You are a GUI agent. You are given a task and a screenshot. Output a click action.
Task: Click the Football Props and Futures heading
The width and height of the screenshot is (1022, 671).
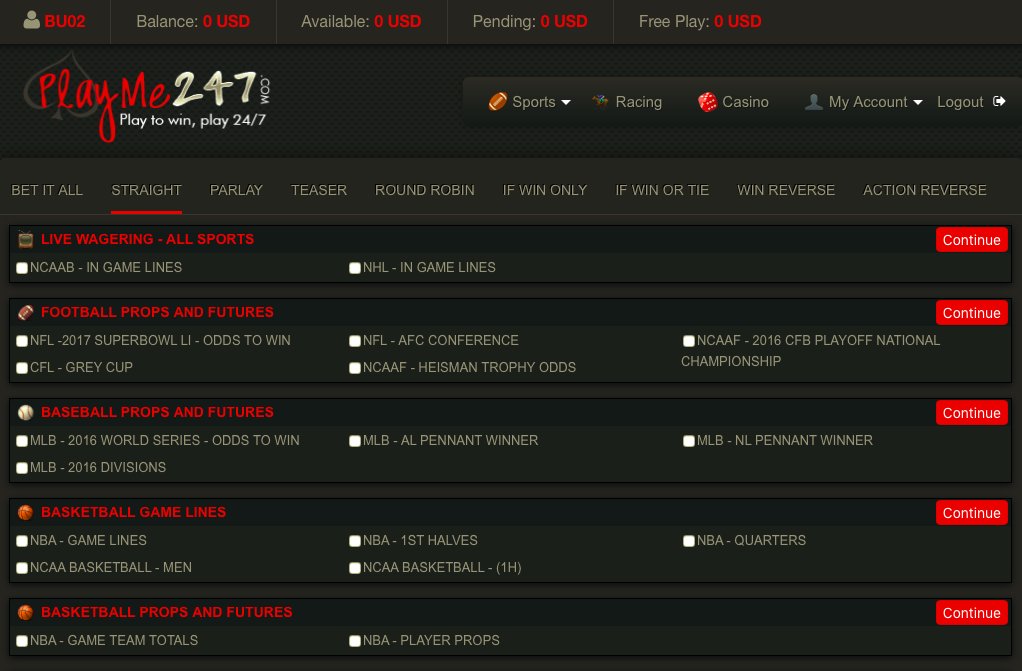point(157,312)
